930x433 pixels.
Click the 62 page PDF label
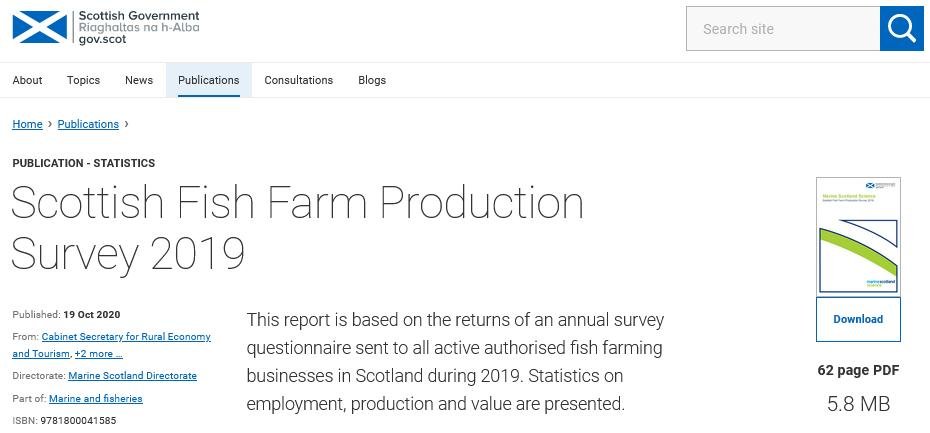(858, 370)
